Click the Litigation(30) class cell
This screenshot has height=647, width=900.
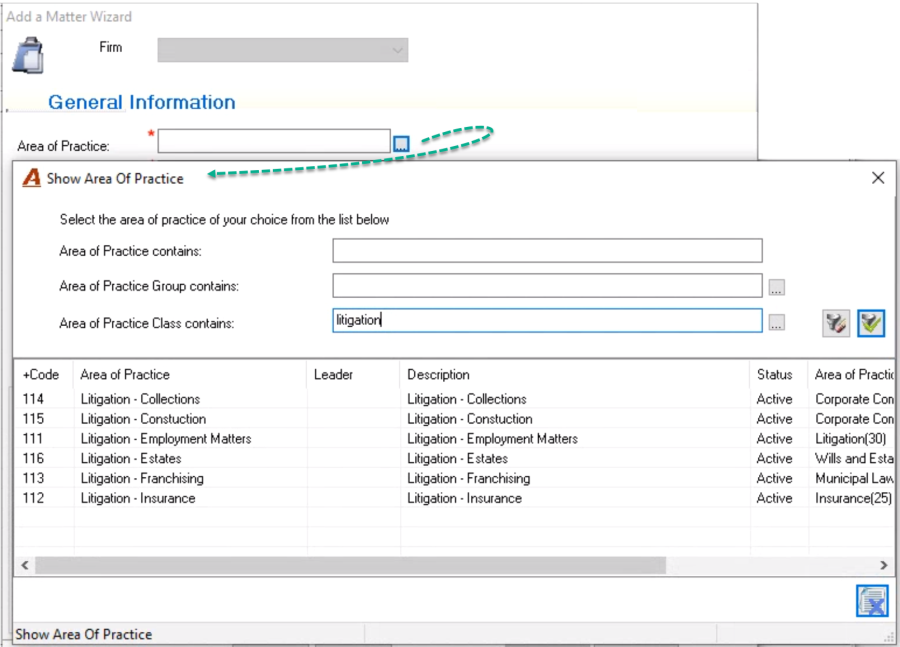(x=851, y=439)
